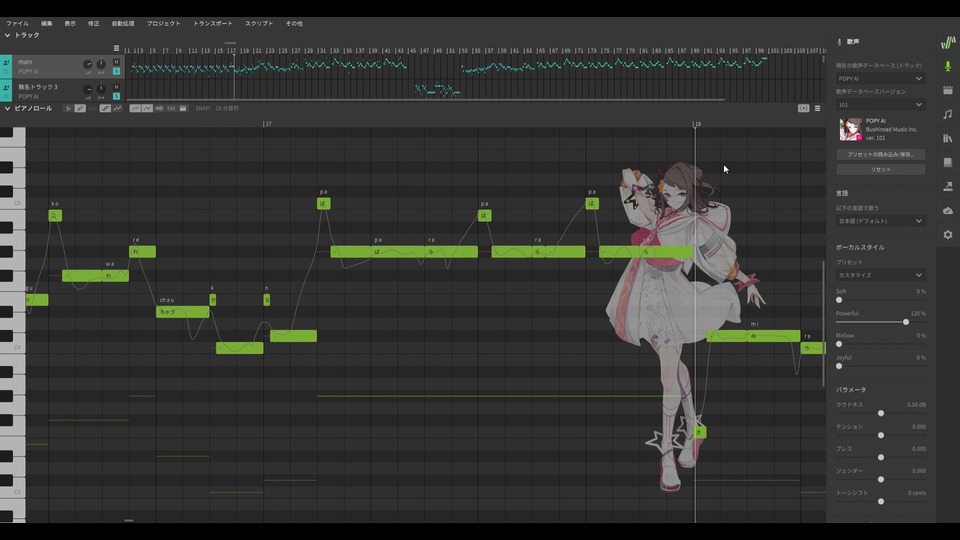Click プリセットの読み込み/保存 button
960x540 pixels.
tap(880, 154)
